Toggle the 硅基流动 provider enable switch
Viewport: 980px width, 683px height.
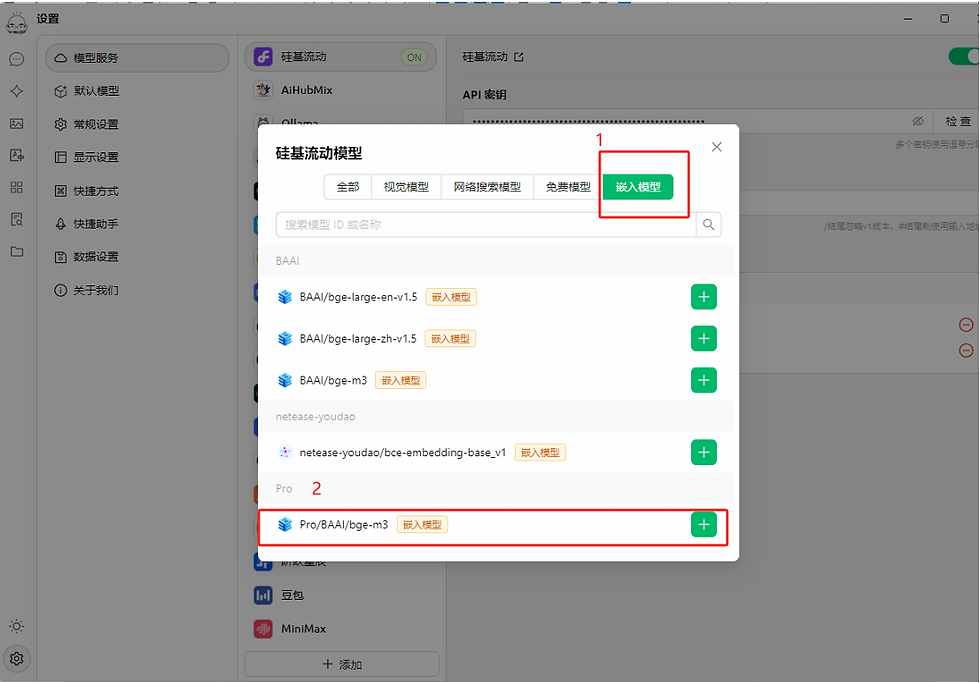964,57
